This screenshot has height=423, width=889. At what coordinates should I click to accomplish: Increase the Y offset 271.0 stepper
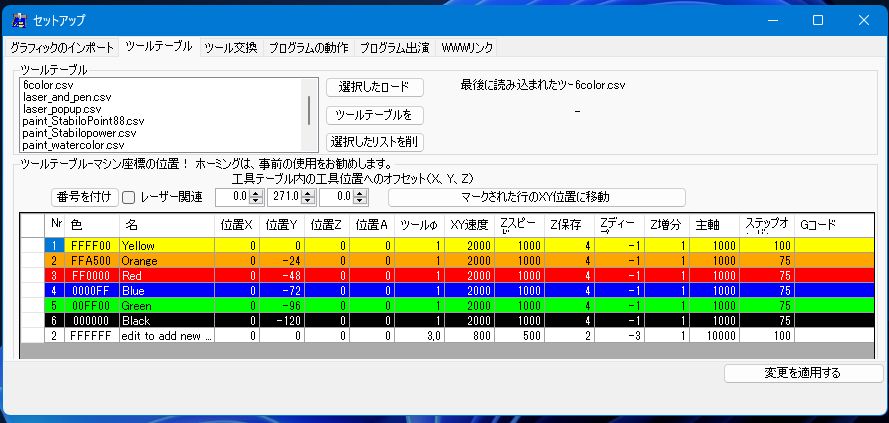coord(308,194)
